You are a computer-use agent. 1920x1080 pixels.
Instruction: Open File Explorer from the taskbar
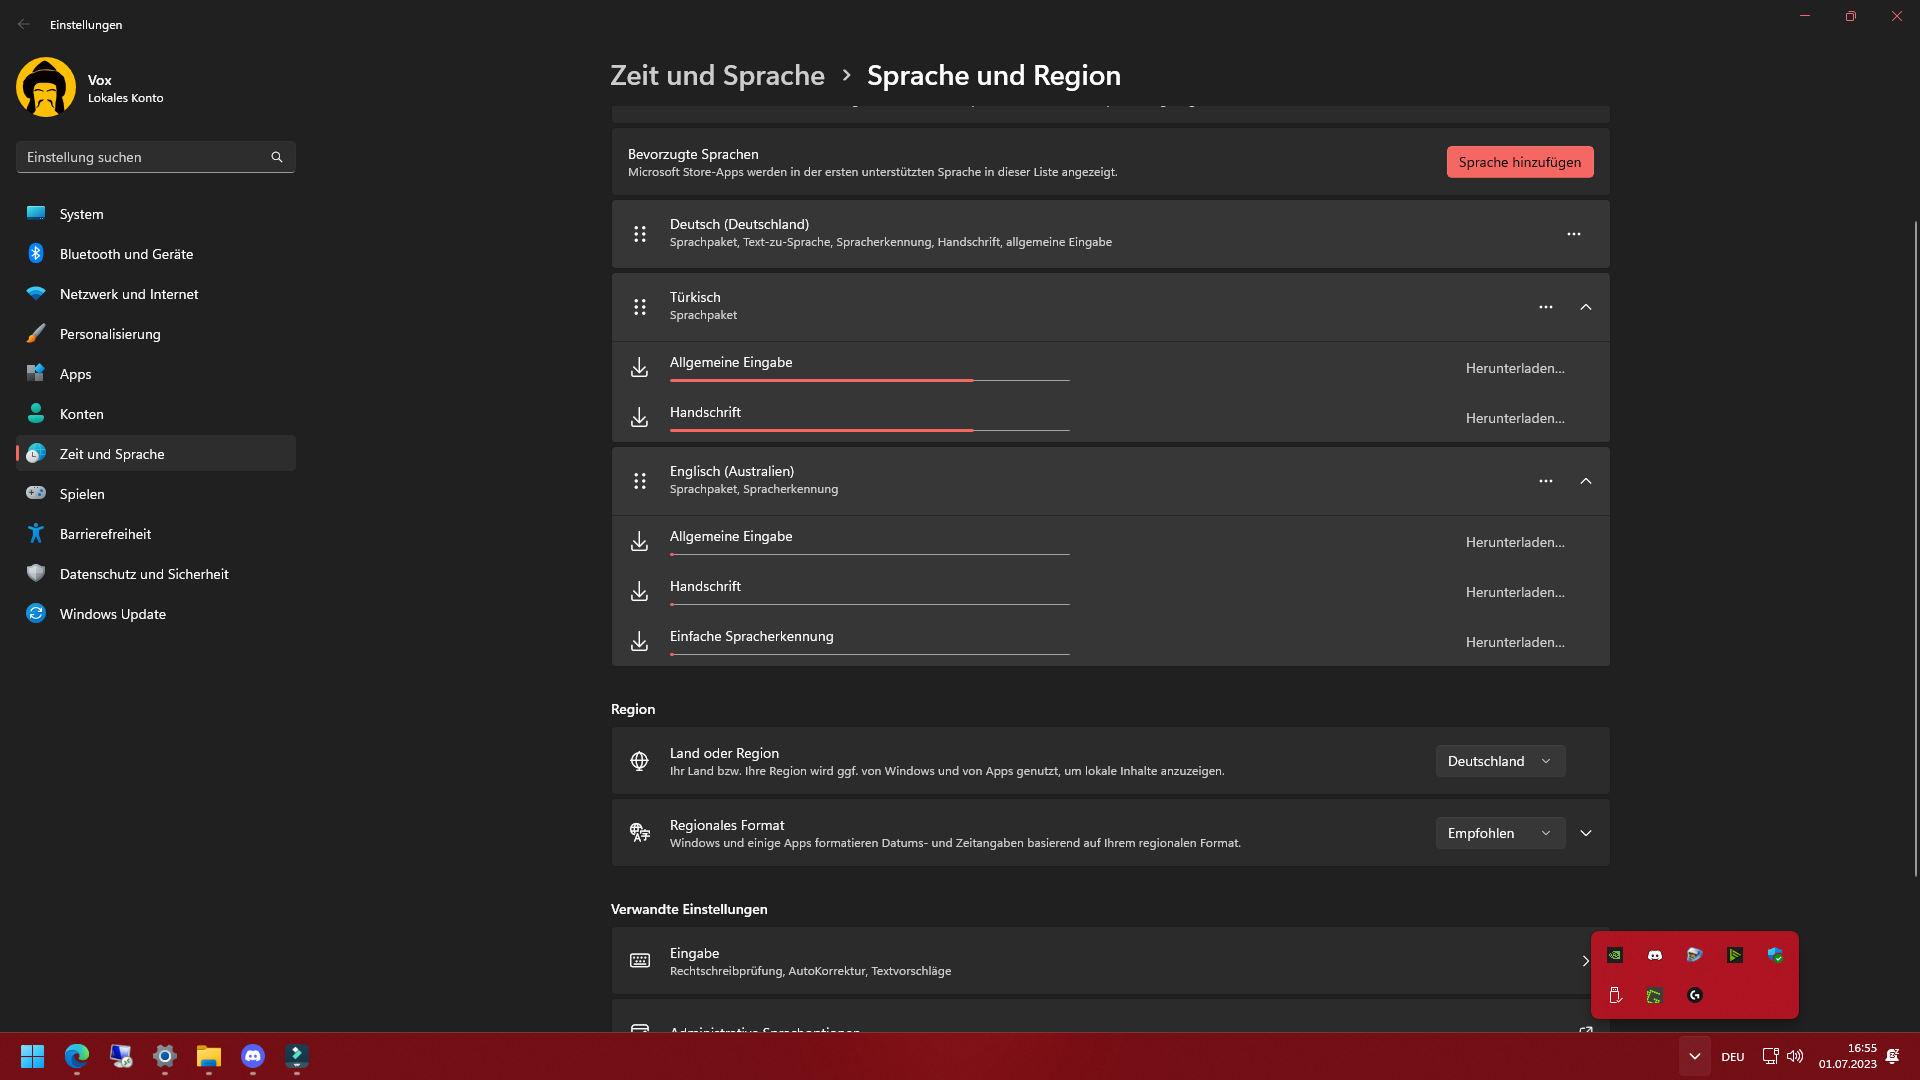(x=208, y=1056)
